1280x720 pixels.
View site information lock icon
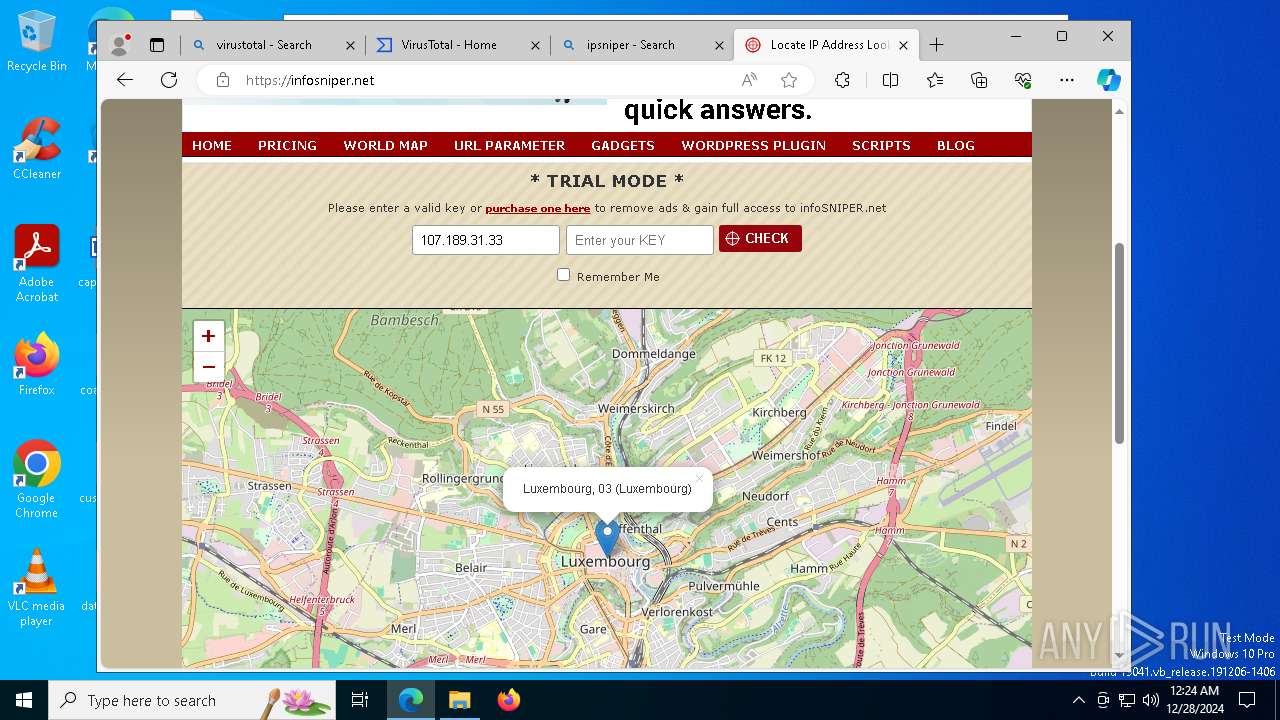(x=223, y=80)
